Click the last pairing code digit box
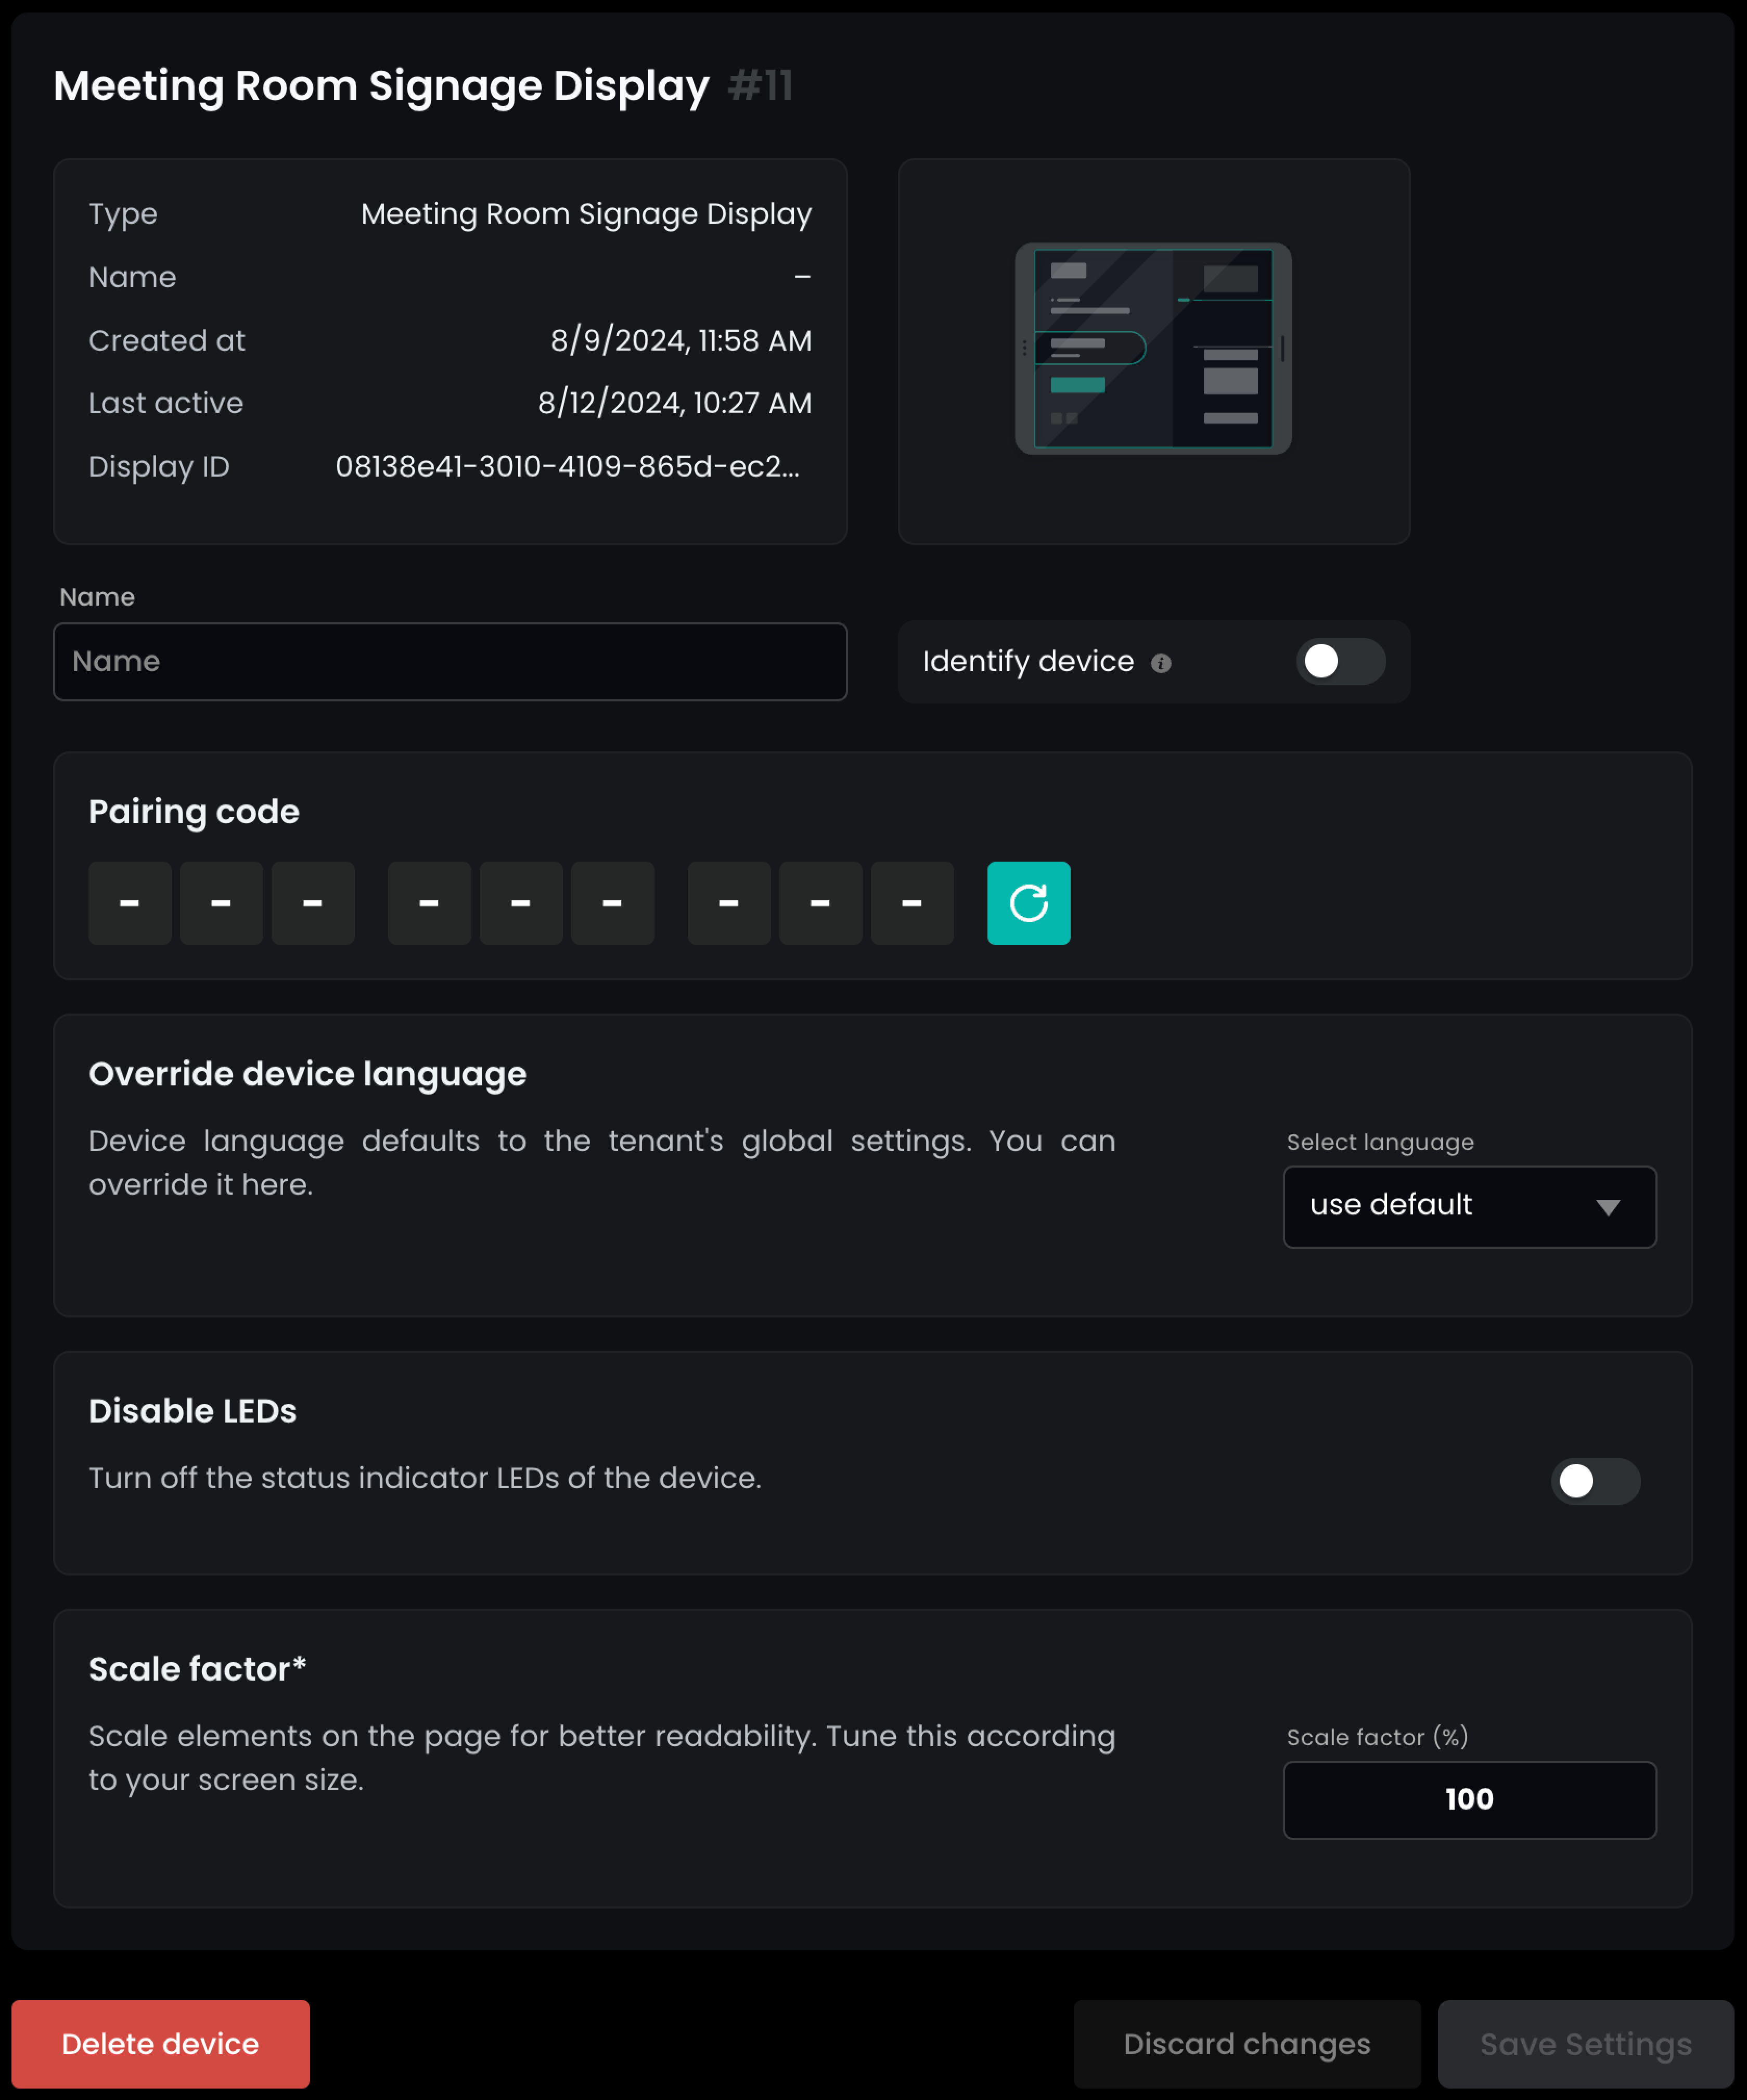Screen dimensions: 1747x2100 point(911,903)
